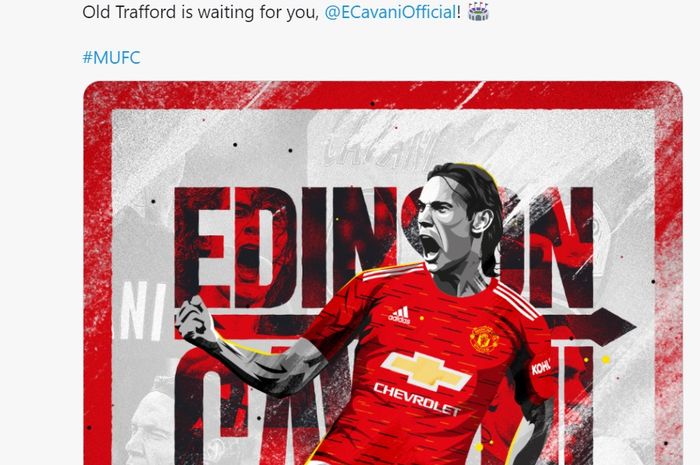Click the CHEVROLET wordmark on the jersey
The width and height of the screenshot is (700, 465).
click(417, 399)
